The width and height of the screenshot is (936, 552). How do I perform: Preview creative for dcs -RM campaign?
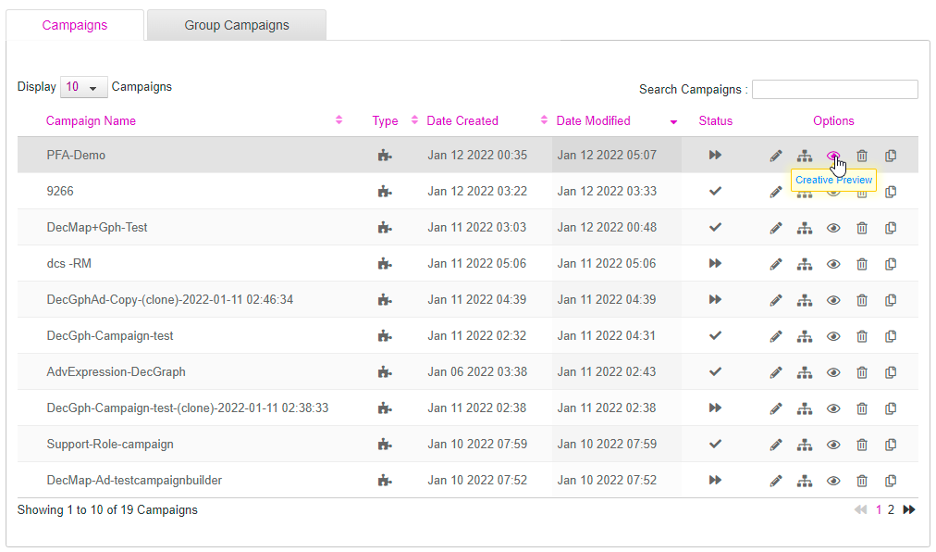(x=833, y=264)
